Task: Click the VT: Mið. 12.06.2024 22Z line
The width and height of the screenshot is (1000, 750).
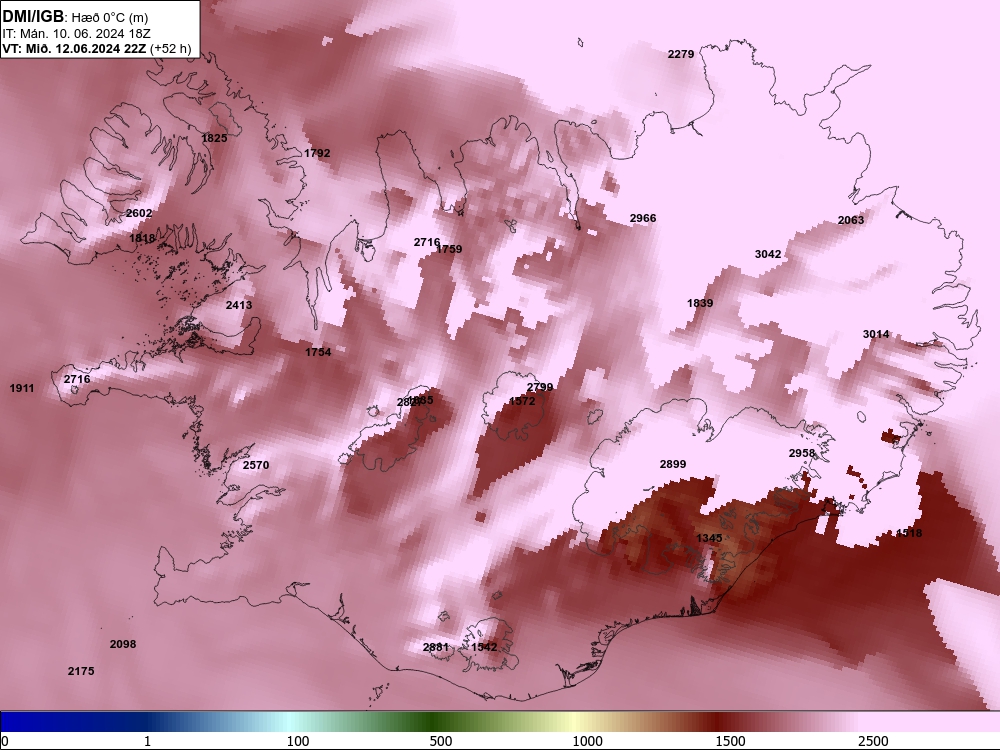Action: pos(96,48)
